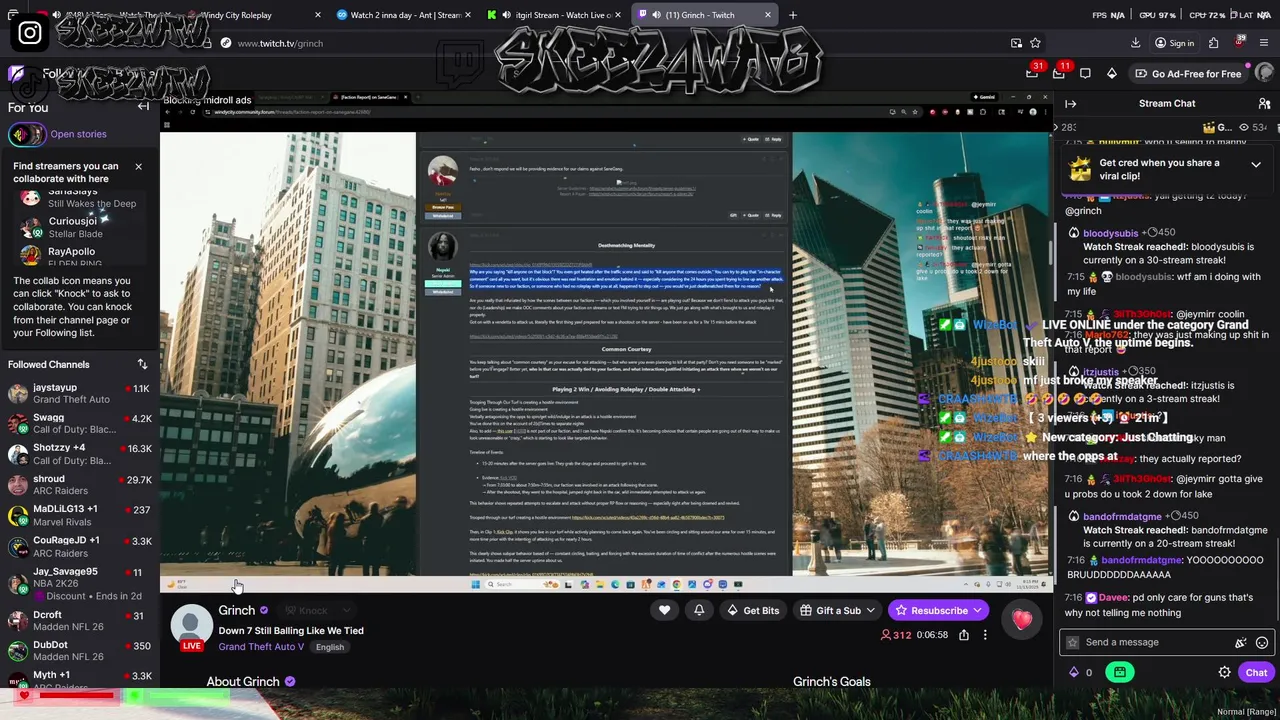This screenshot has width=1280, height=720.
Task: Open Jay_Savage95 channel in sidebar
Action: pos(79,583)
